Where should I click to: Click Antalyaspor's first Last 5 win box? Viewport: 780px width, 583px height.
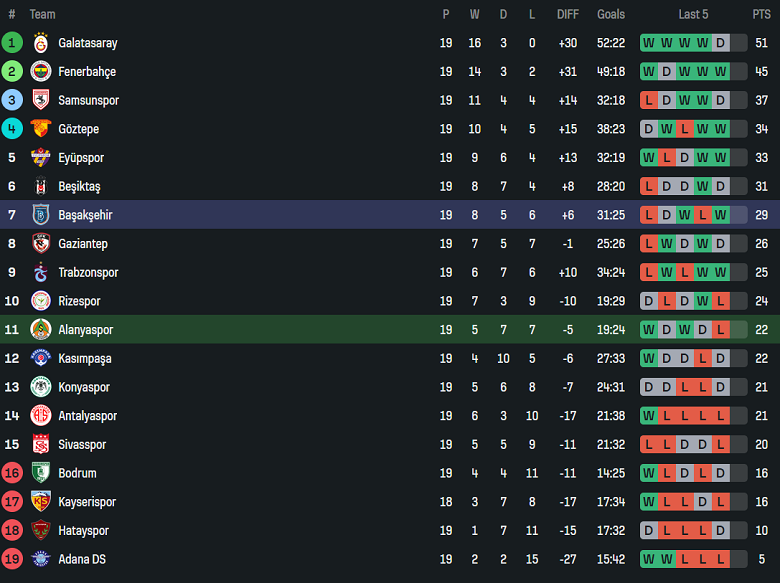(649, 416)
